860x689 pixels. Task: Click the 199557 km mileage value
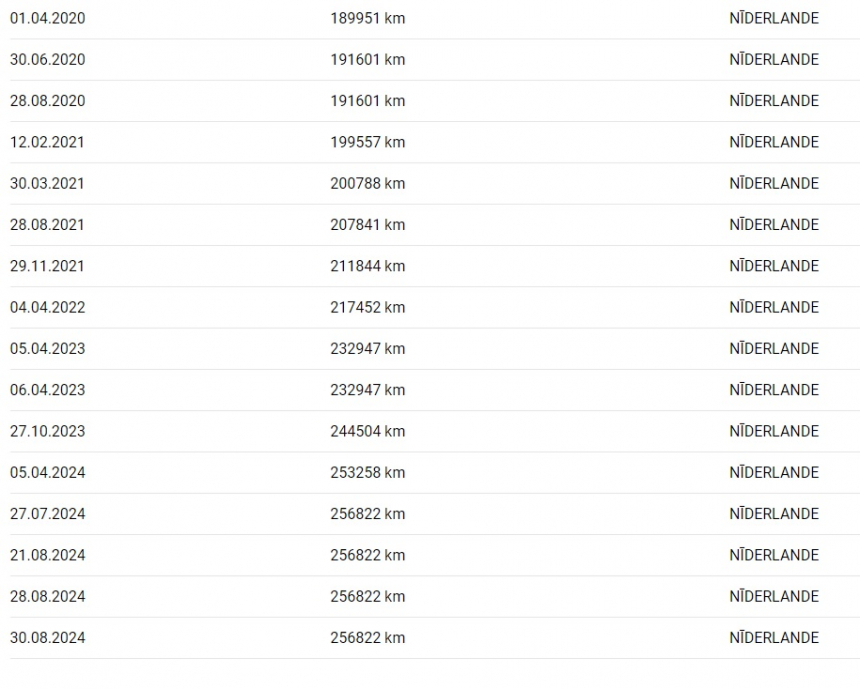pyautogui.click(x=367, y=142)
